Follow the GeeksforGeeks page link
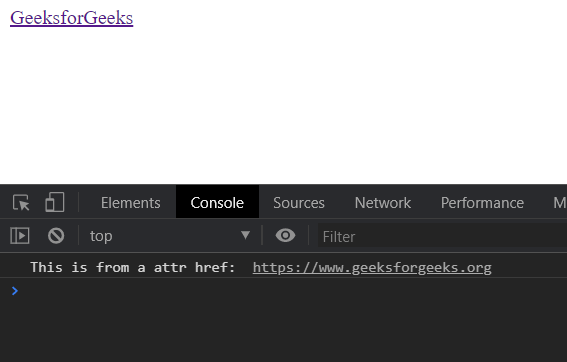The image size is (567, 362). point(72,17)
